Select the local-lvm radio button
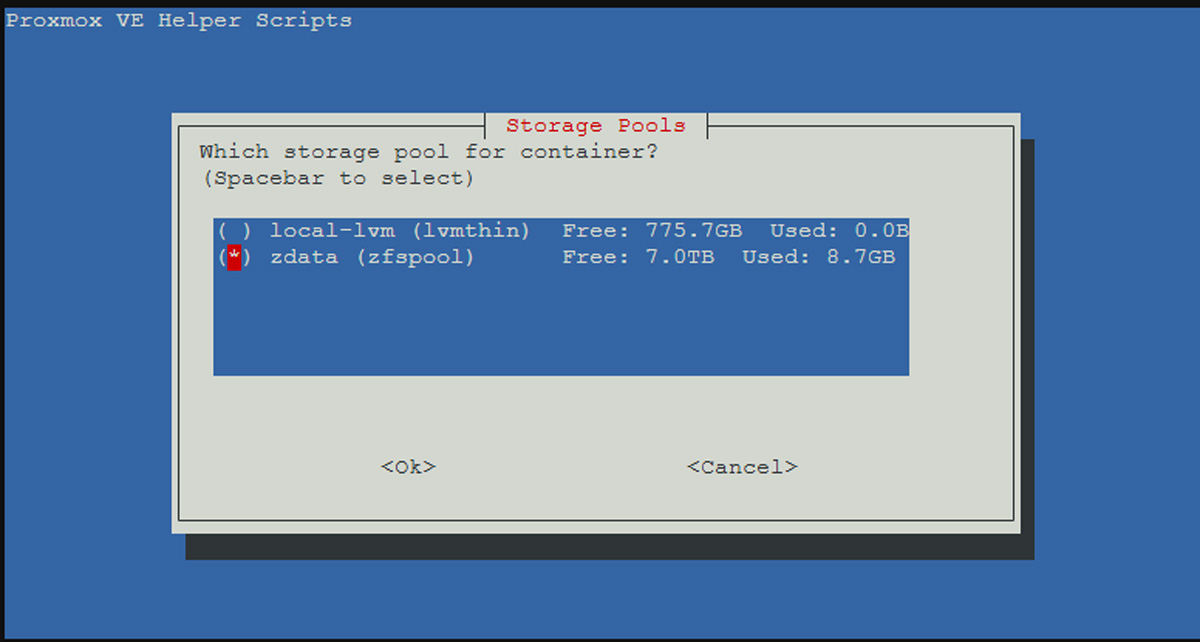 point(234,231)
